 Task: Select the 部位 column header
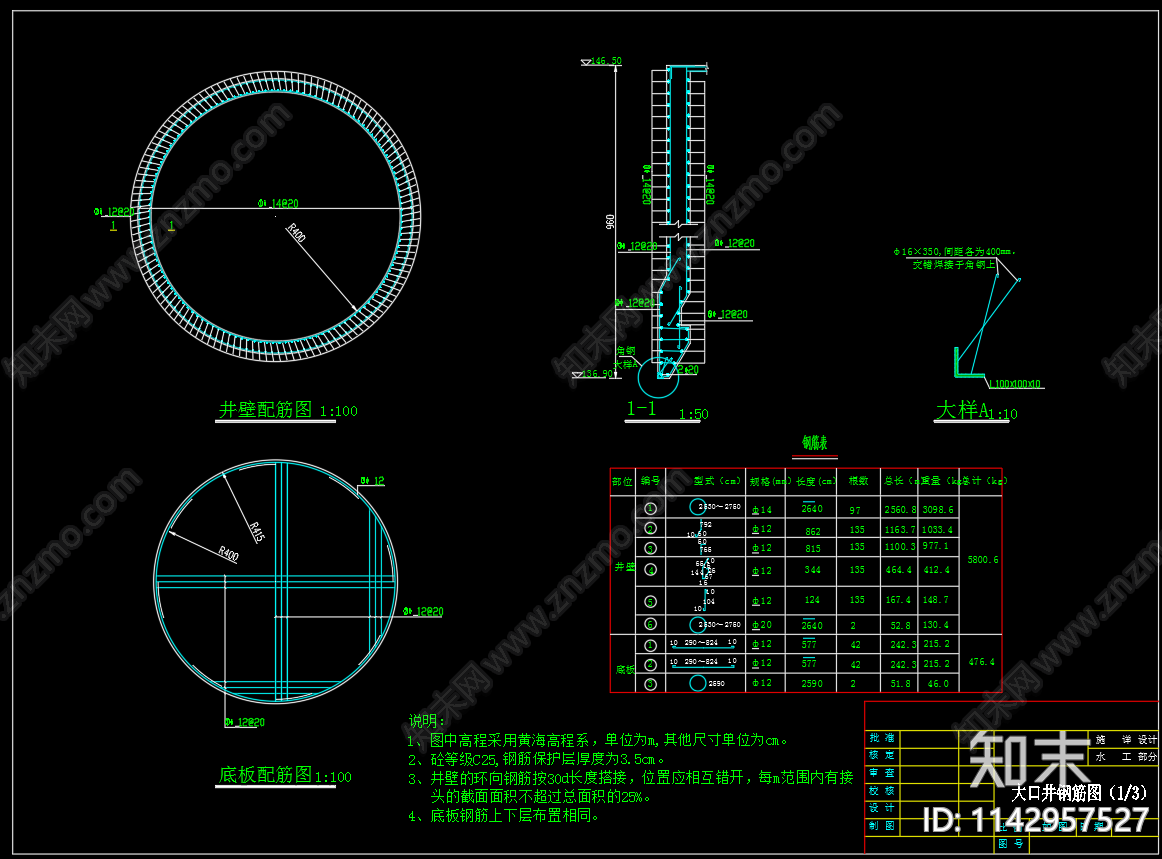coord(622,481)
